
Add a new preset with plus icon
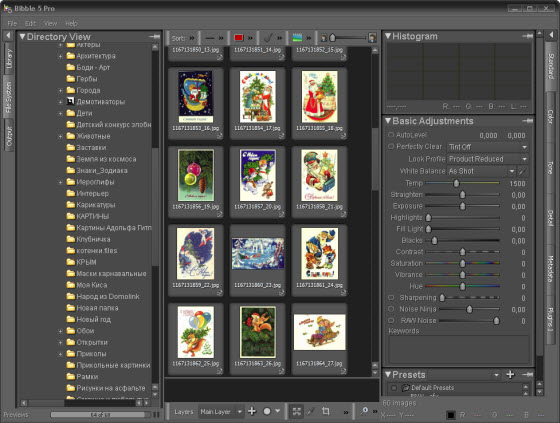510,374
